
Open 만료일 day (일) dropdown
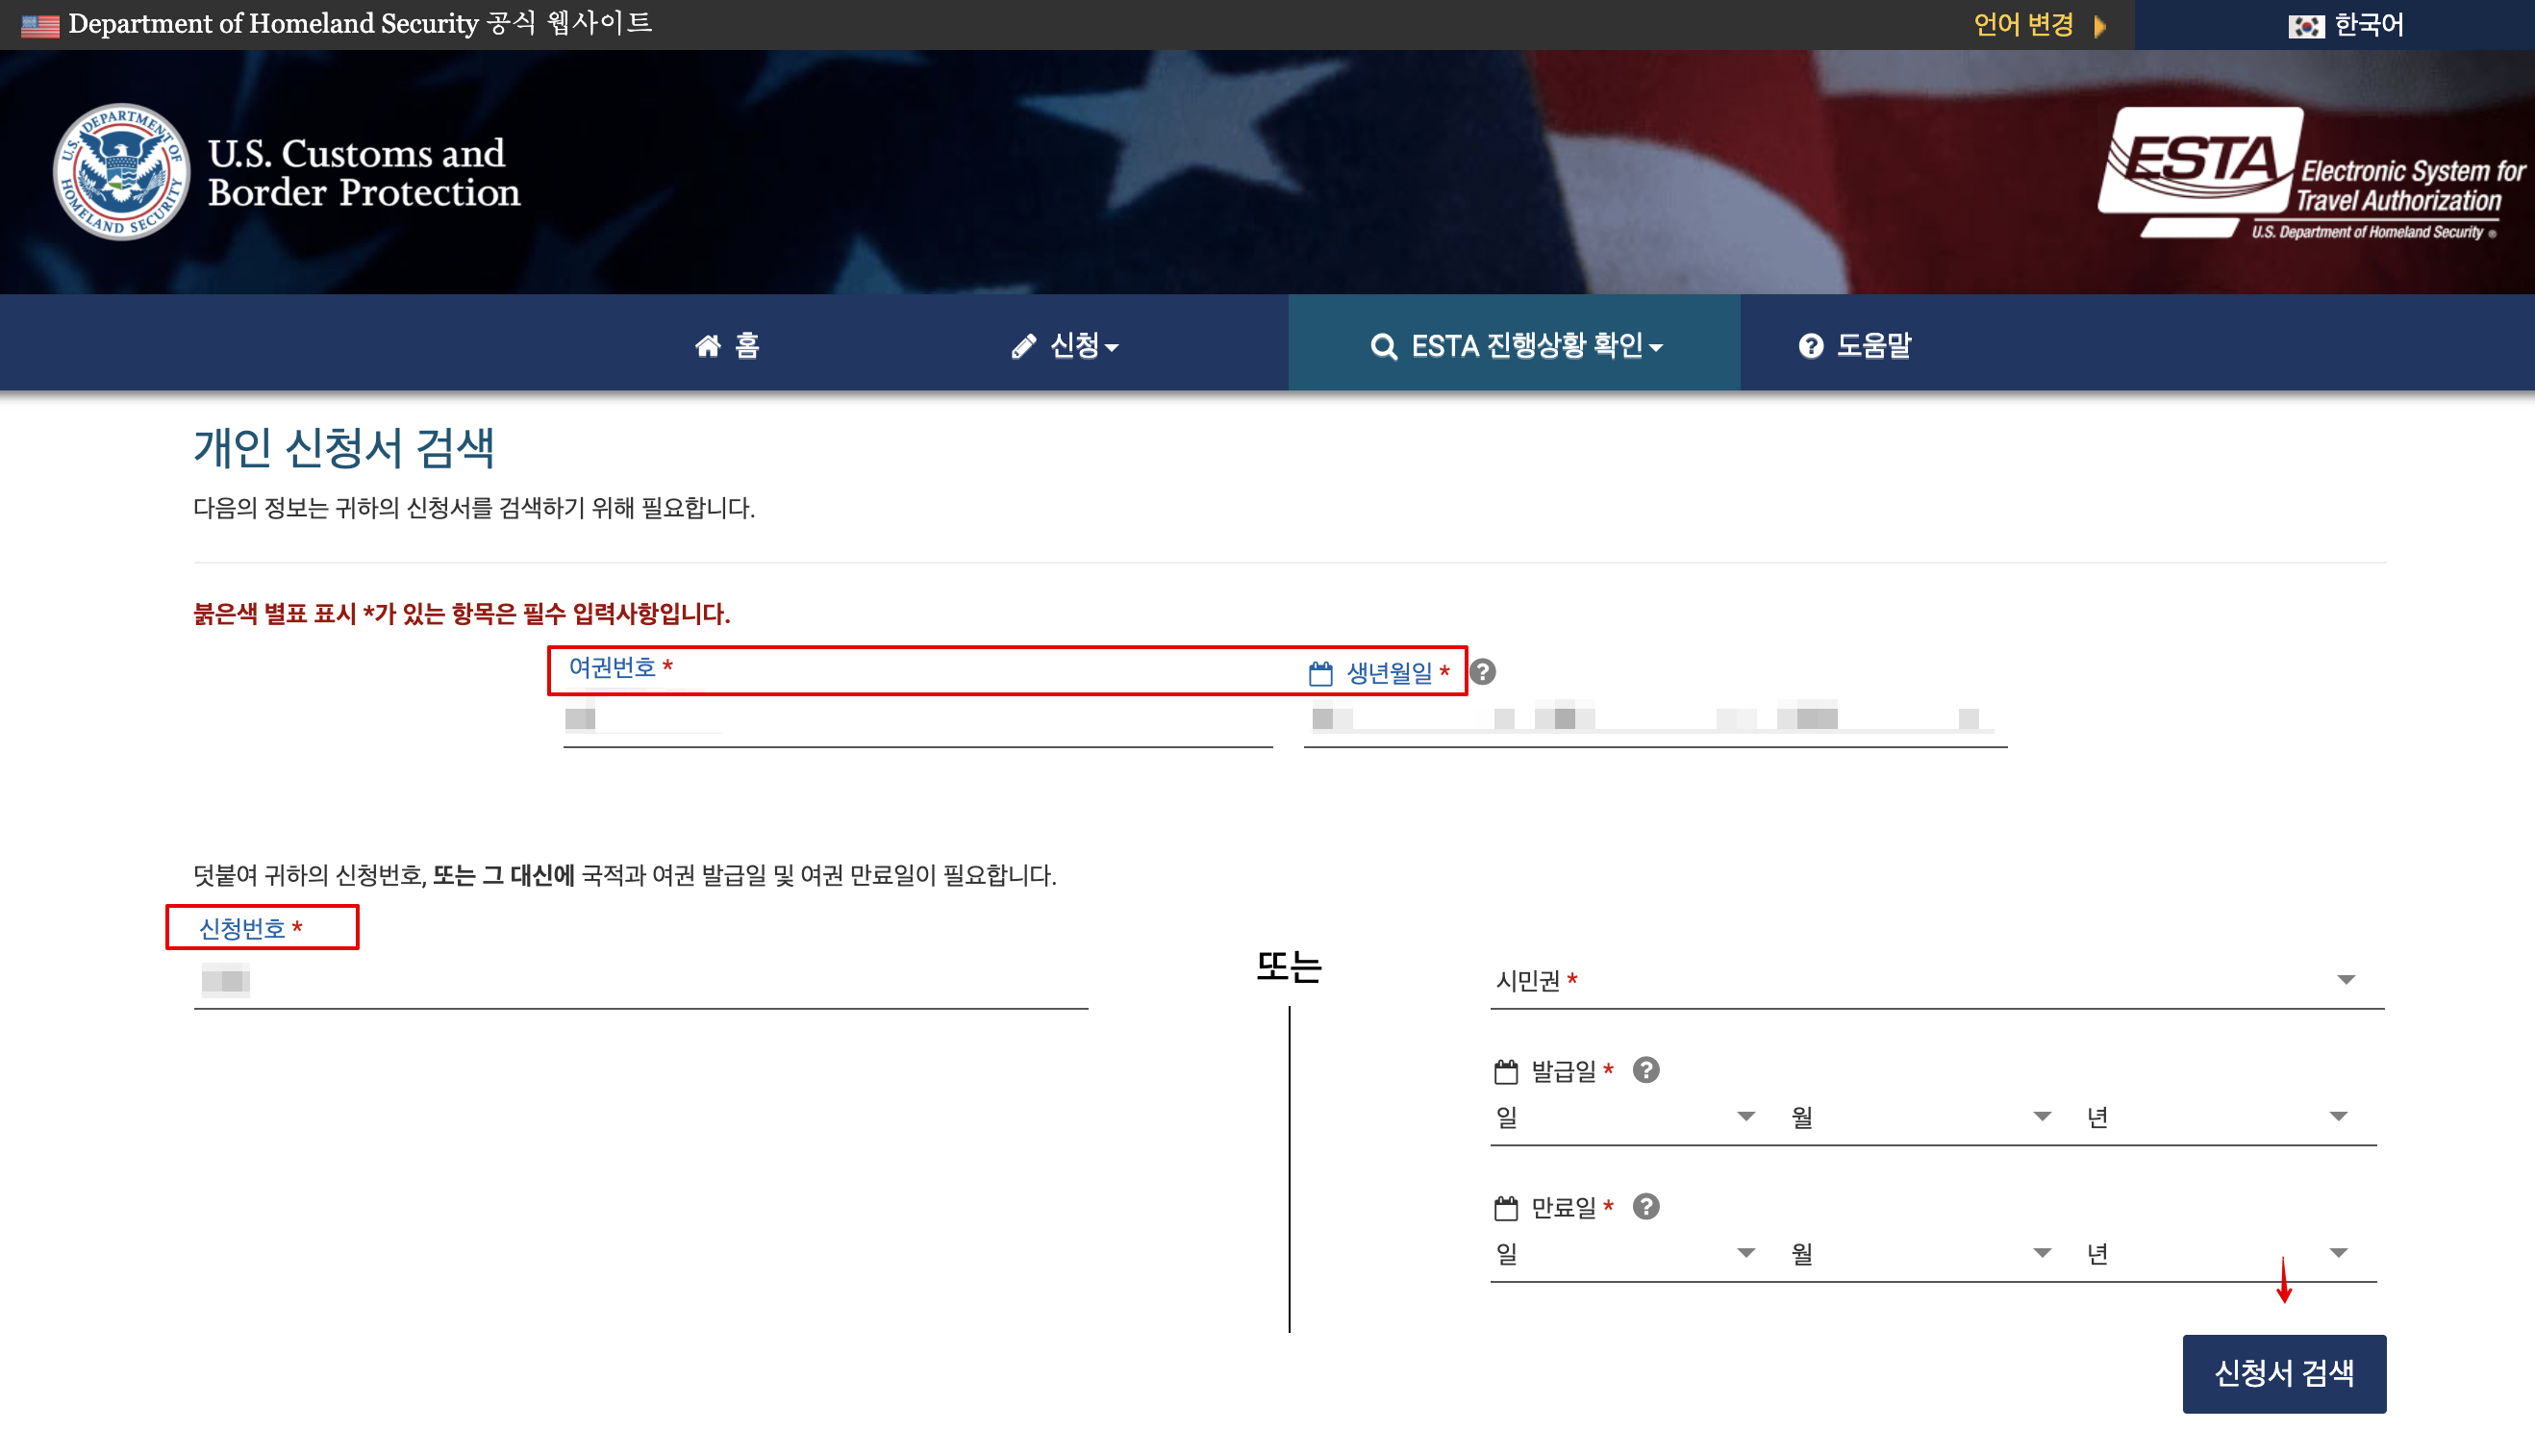(1624, 1253)
